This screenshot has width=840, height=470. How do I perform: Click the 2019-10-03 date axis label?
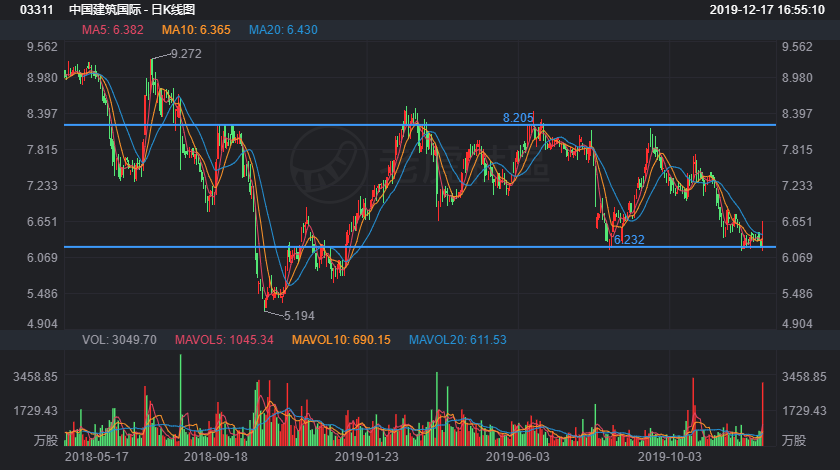(671, 455)
